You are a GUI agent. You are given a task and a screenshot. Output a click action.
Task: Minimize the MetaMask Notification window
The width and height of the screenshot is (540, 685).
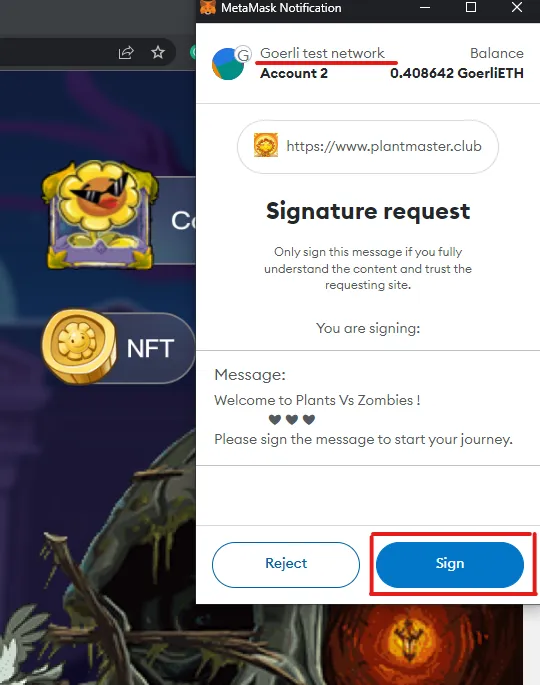click(x=425, y=7)
